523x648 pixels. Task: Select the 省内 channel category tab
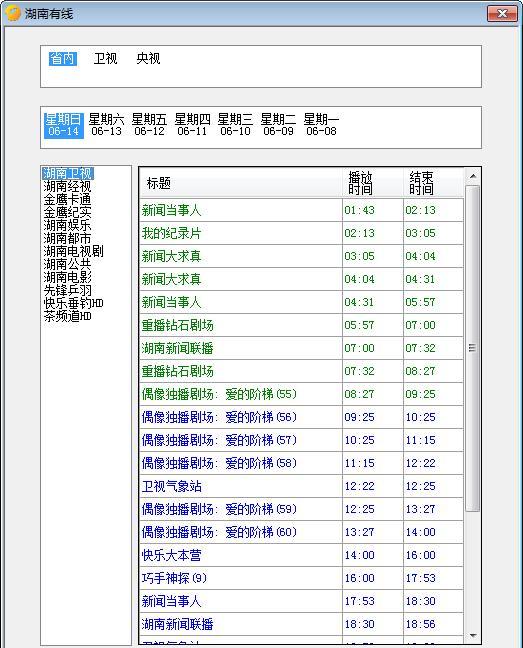[x=63, y=59]
